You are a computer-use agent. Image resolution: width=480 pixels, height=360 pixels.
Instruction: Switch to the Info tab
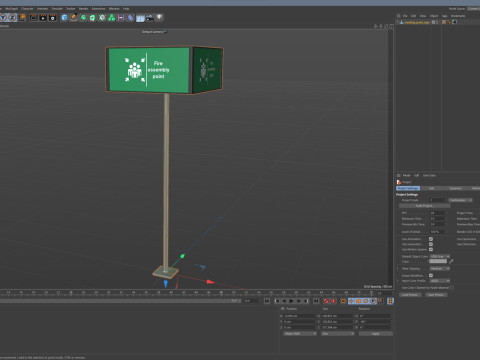[x=431, y=188]
